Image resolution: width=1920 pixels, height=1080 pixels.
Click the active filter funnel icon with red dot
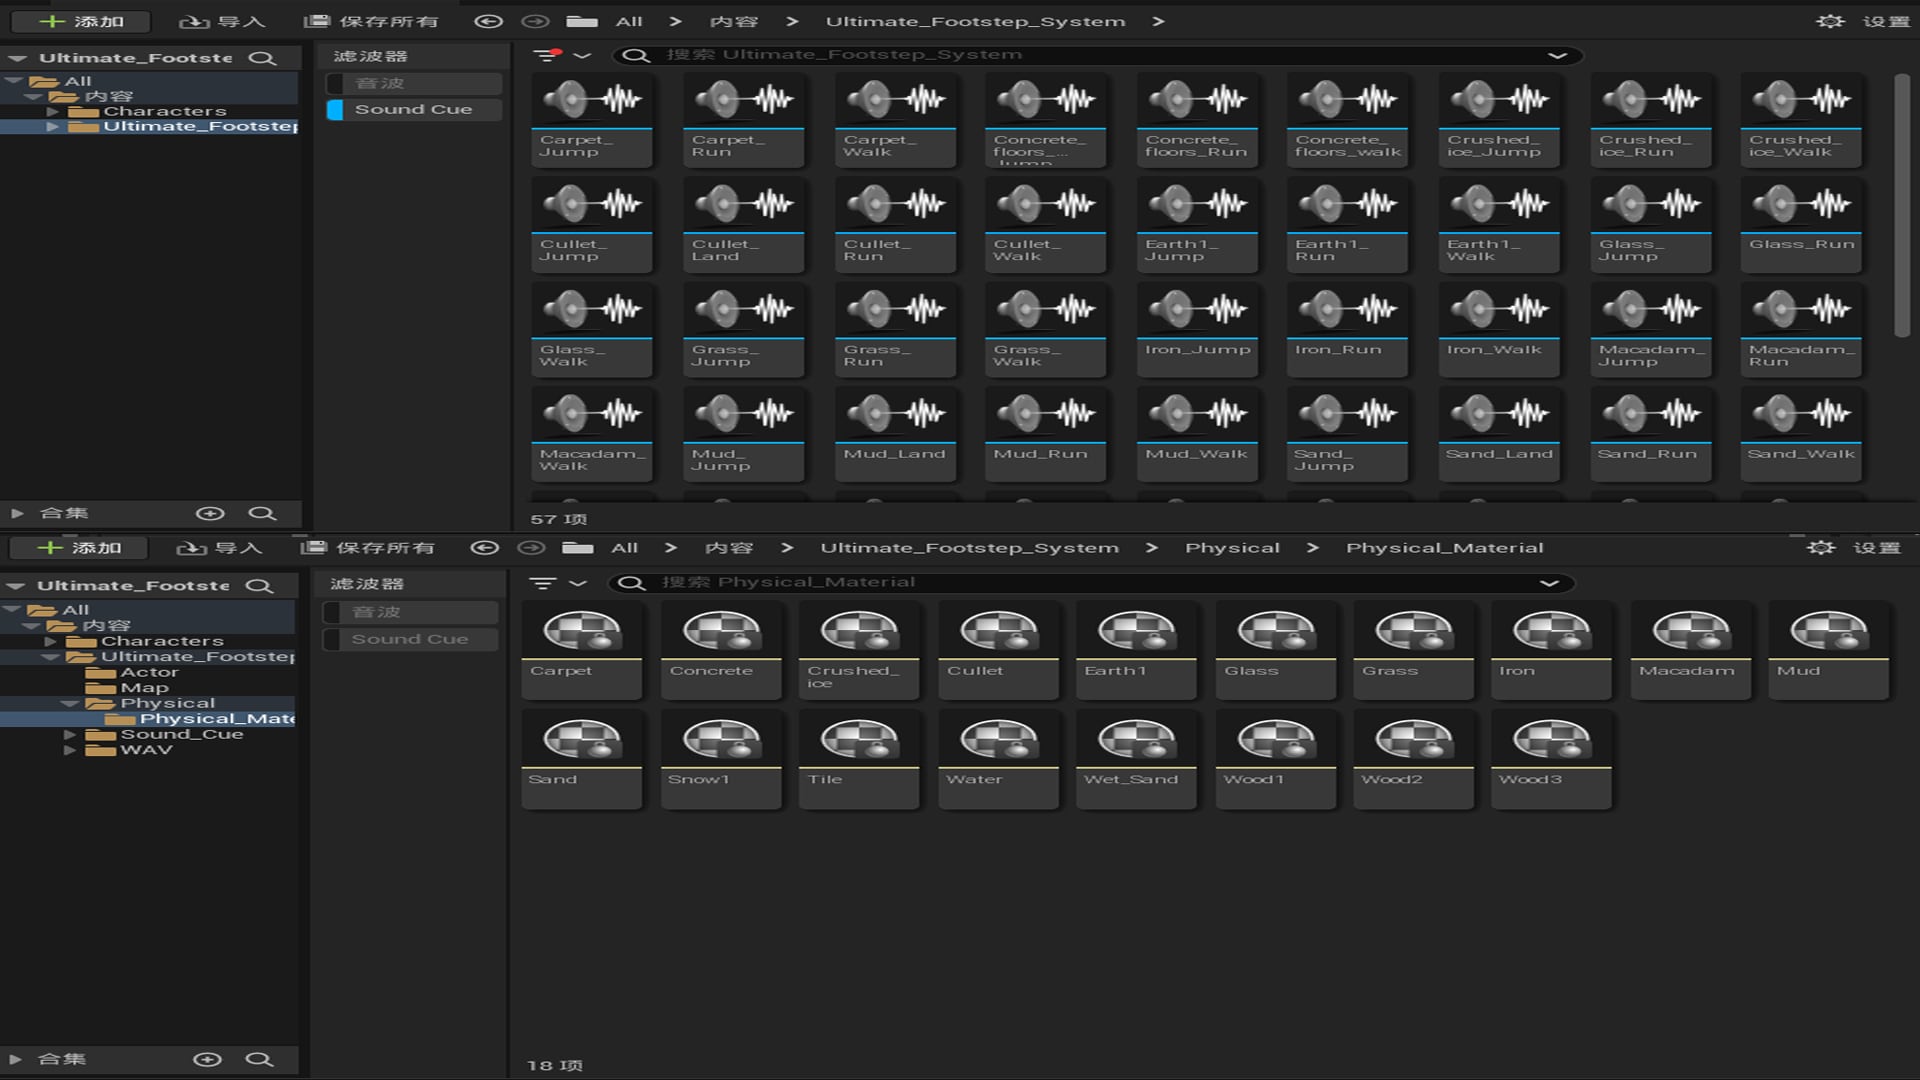[x=546, y=55]
